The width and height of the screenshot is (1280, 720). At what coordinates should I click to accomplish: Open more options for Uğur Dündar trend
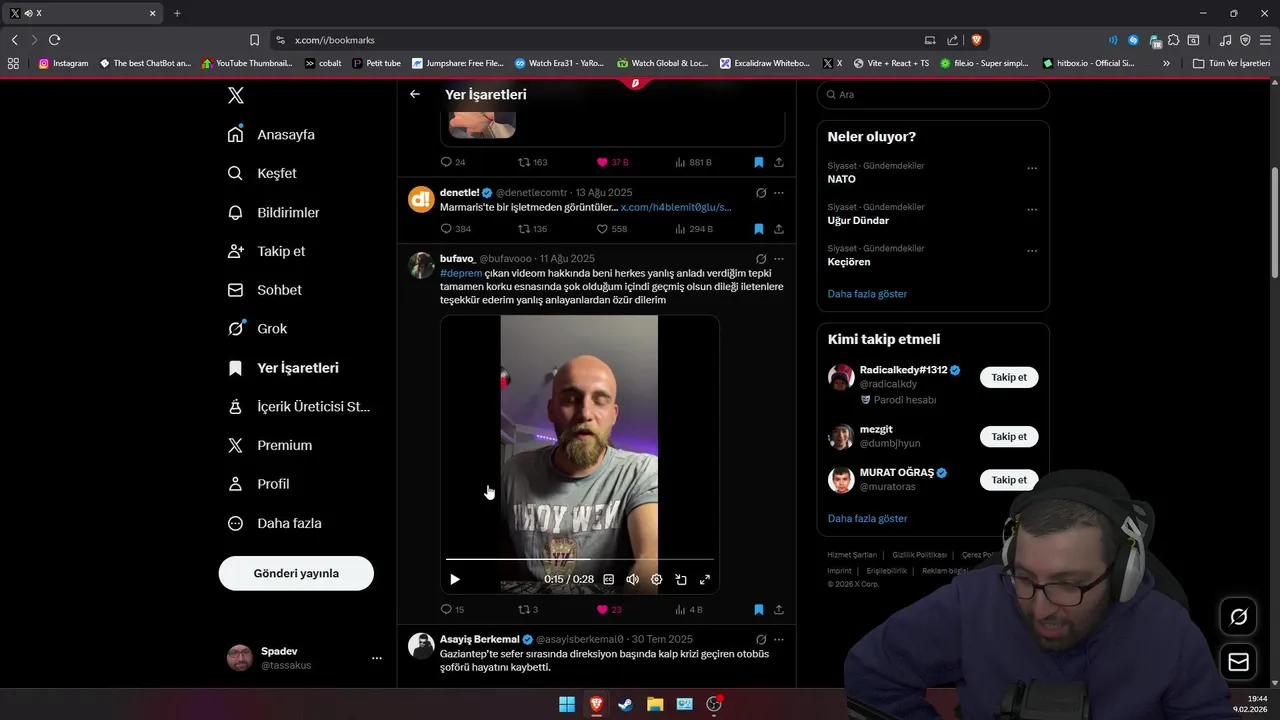1032,209
